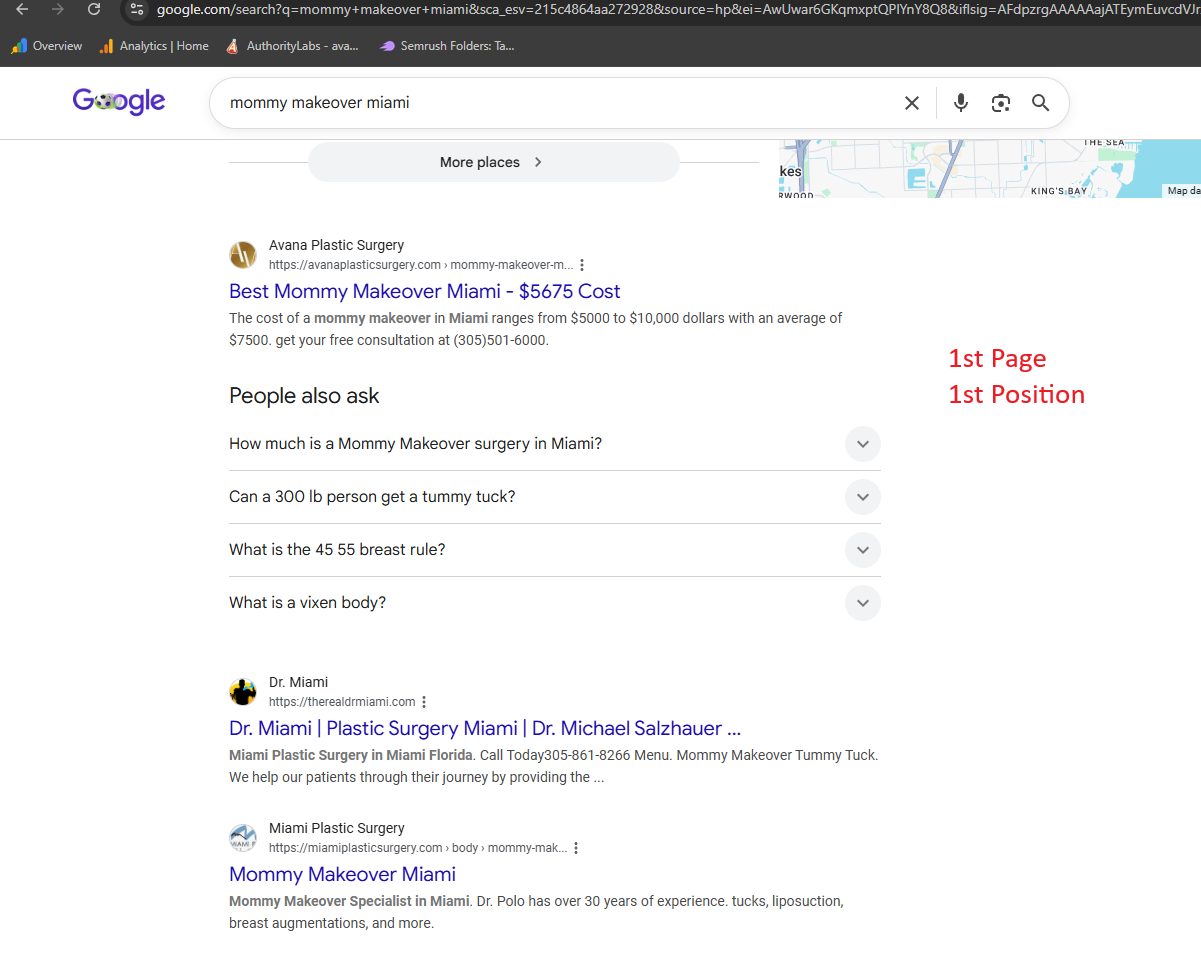Viewport: 1201px width, 974px height.
Task: Click the More places button
Action: pos(494,162)
